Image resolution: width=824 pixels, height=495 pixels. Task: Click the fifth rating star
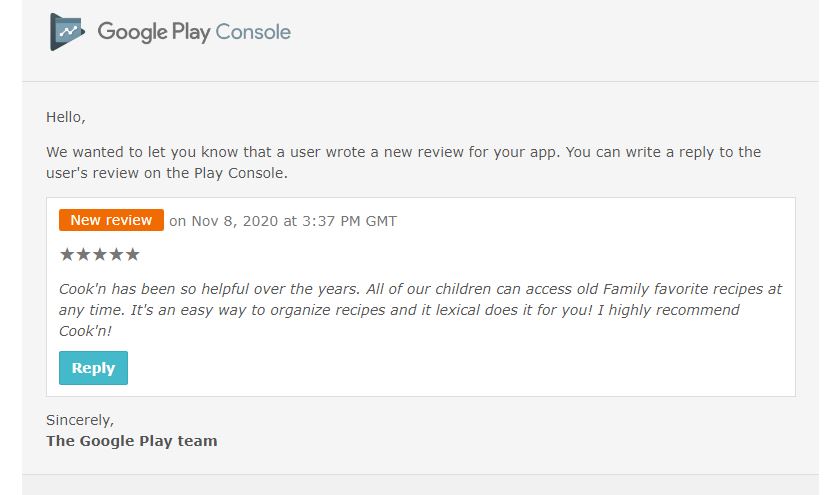[132, 254]
